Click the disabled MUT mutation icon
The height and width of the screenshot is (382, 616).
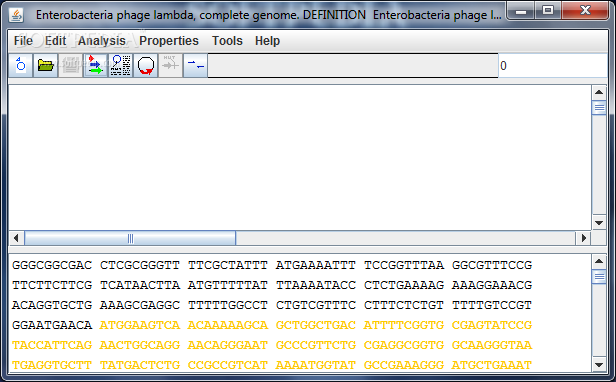(170, 65)
